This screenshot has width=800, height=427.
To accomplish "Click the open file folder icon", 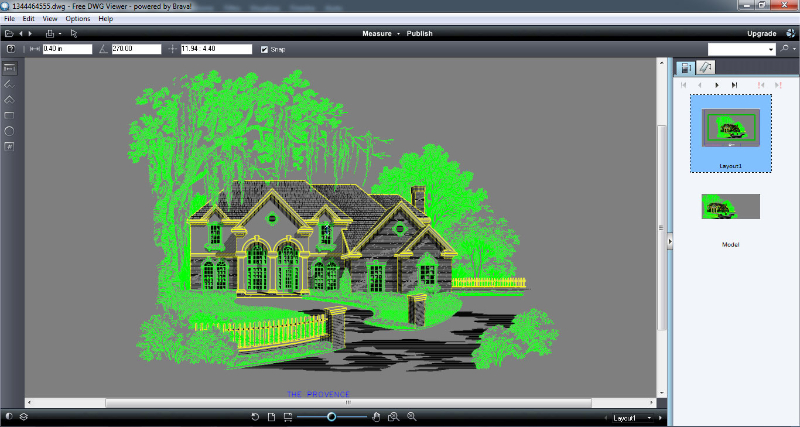I will (8, 33).
